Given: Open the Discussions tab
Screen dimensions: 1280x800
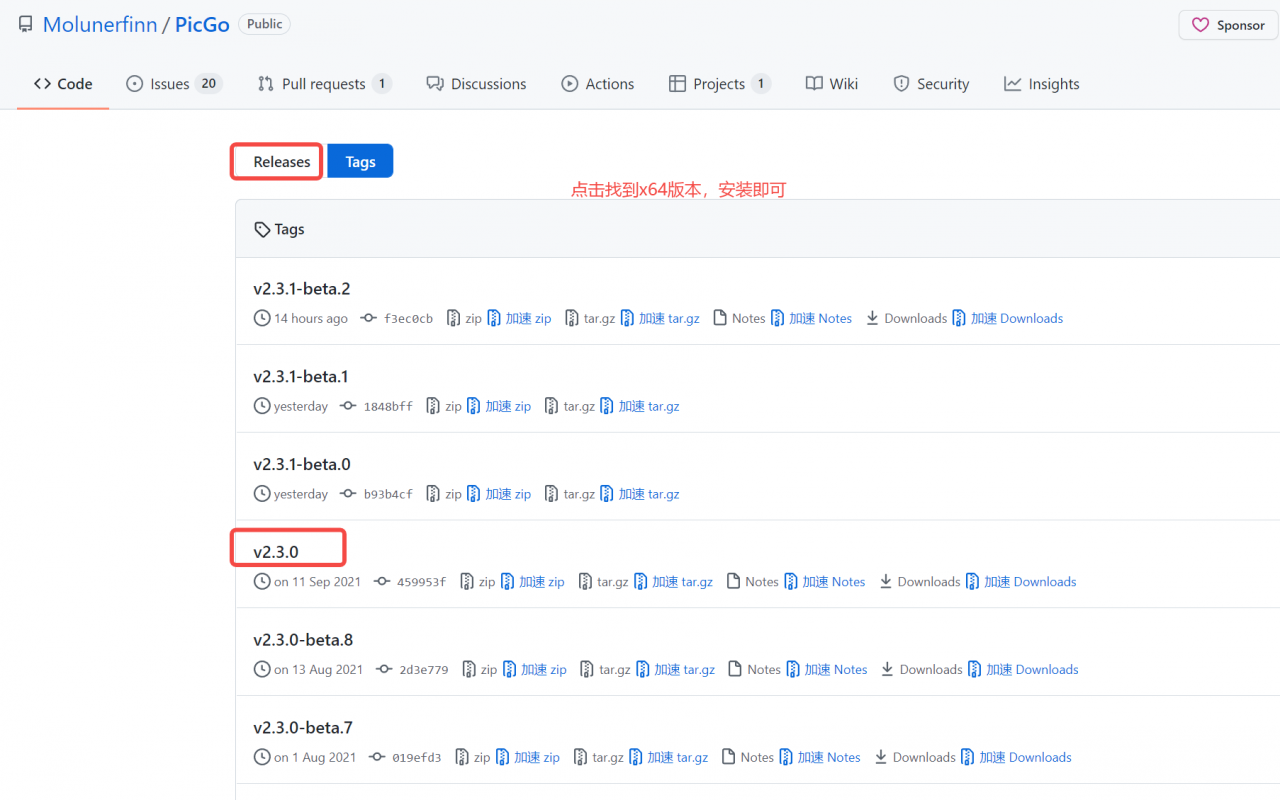Looking at the screenshot, I should tap(476, 84).
